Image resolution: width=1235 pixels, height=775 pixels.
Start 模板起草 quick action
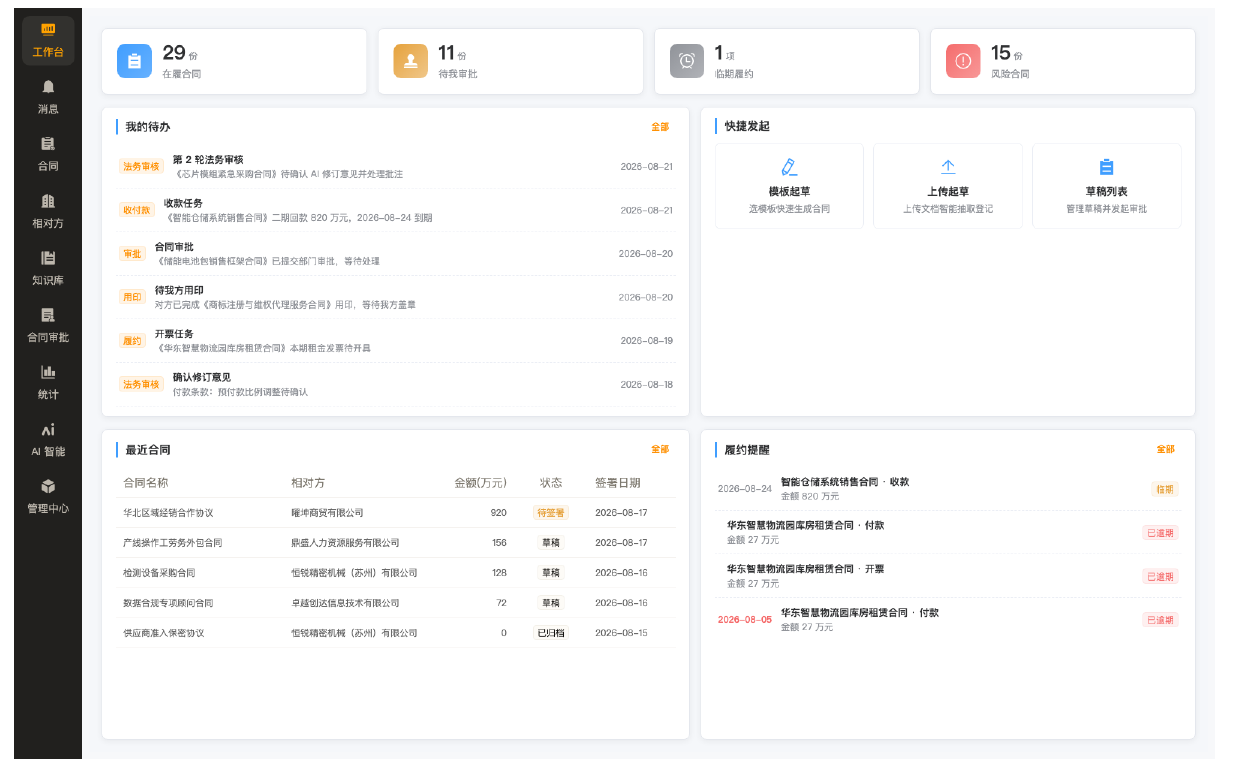(789, 186)
